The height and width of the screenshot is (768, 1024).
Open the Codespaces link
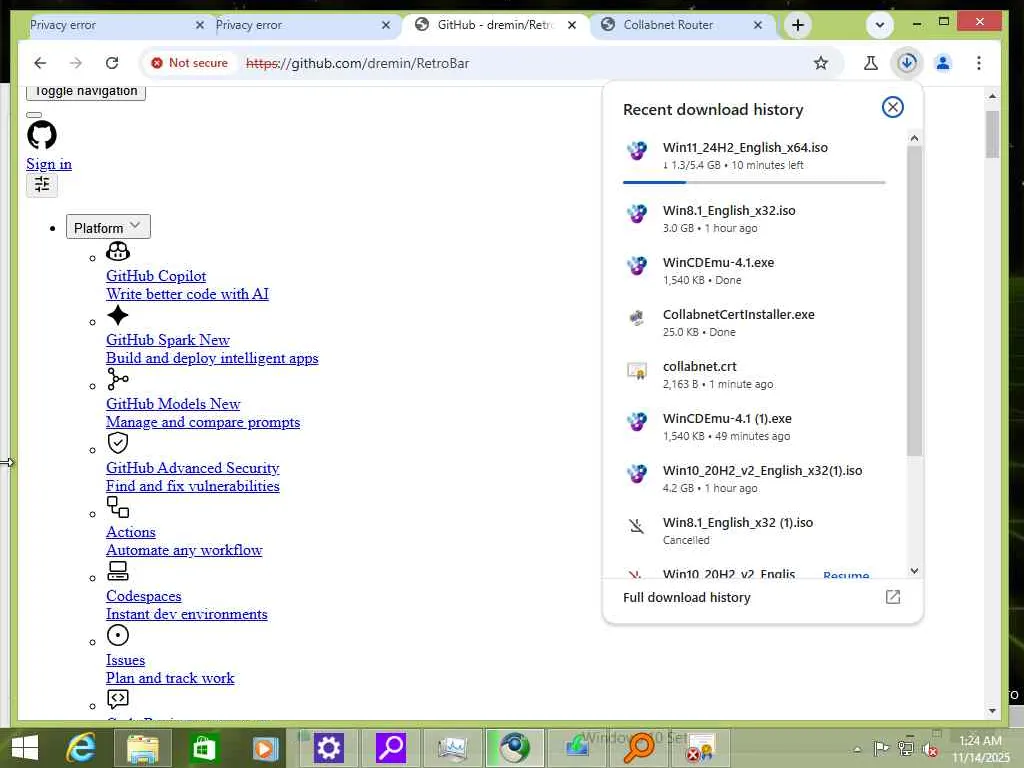(144, 596)
